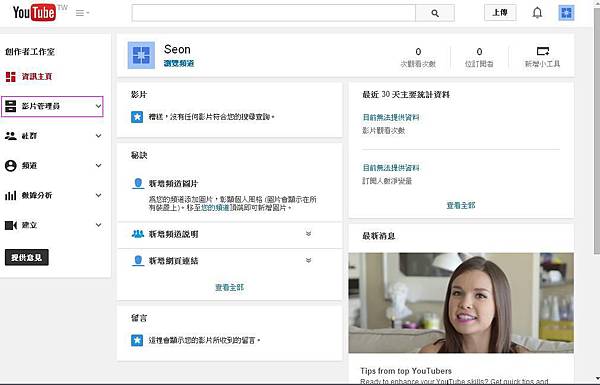600x385 pixels.
Task: Click the icon beside 新增網頁連結
Action: pyautogui.click(x=138, y=261)
